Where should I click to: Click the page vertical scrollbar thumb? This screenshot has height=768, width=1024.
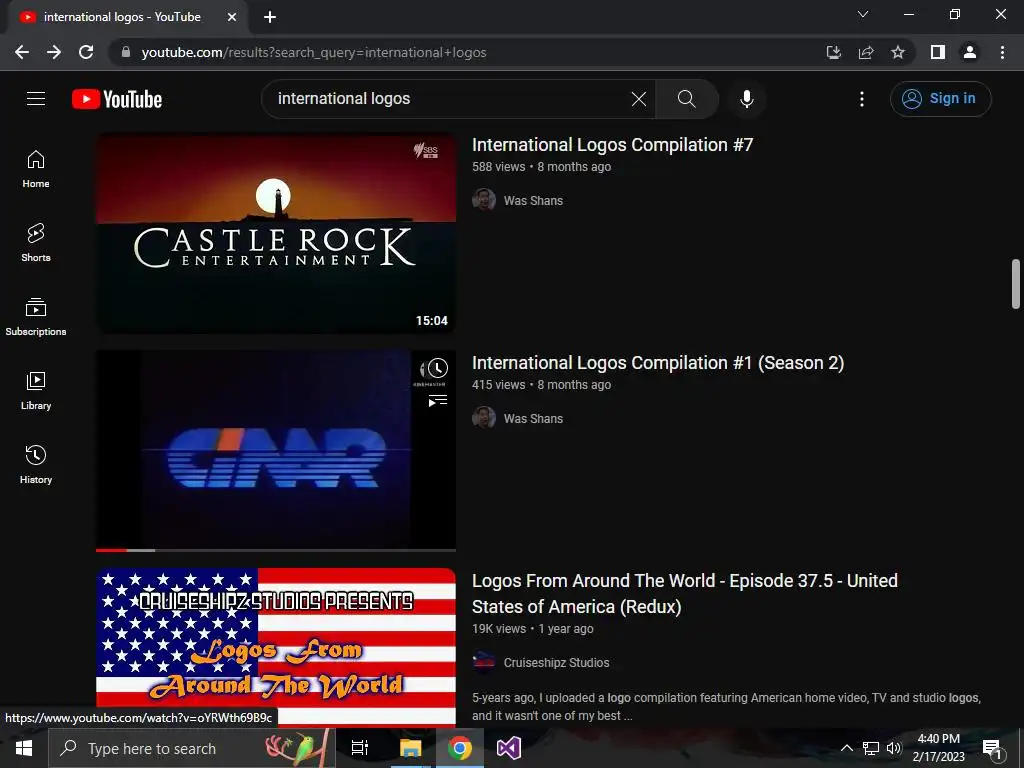click(x=1016, y=283)
